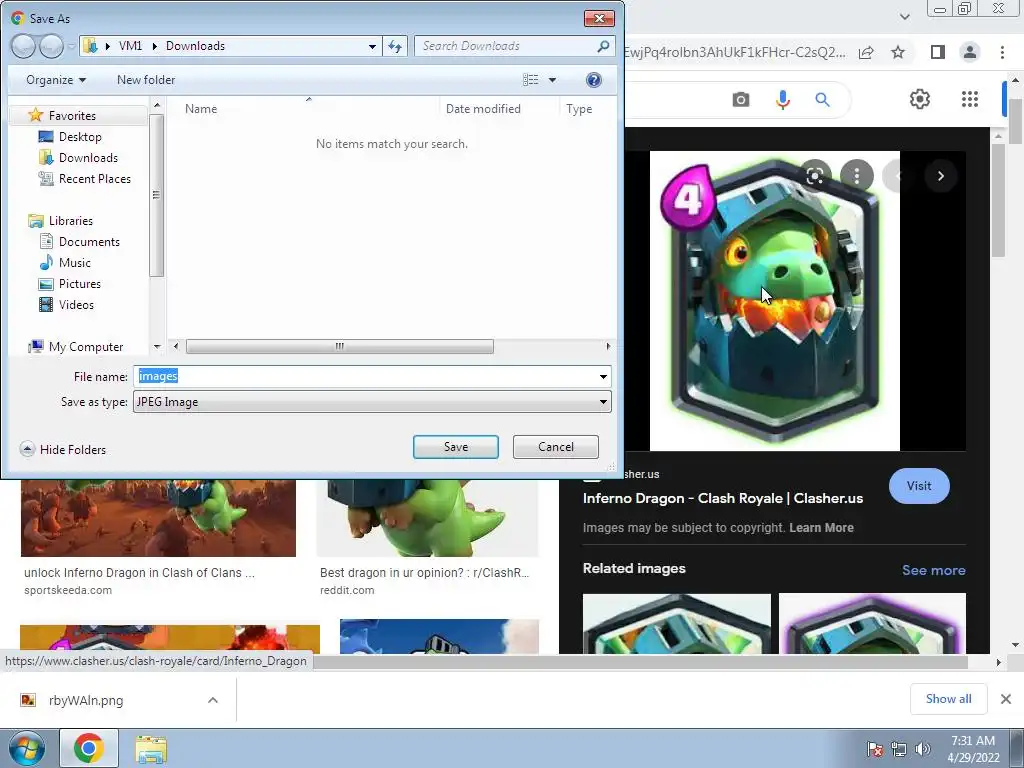Sort by the Date modified column header
1024x768 pixels.
(483, 109)
